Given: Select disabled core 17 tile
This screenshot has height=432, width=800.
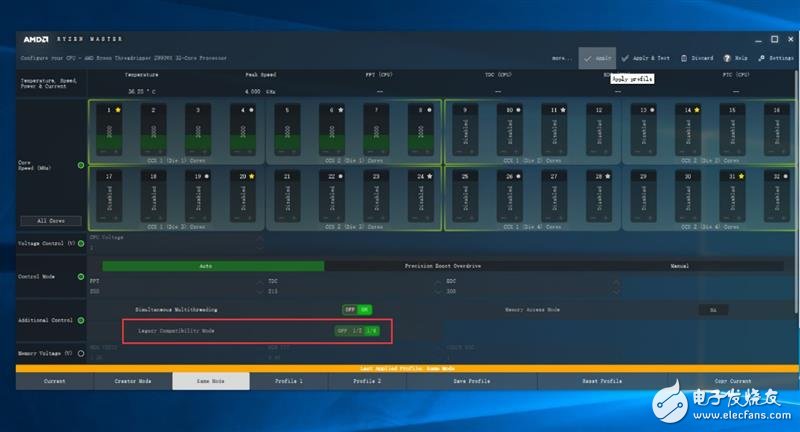Looking at the screenshot, I should [109, 196].
